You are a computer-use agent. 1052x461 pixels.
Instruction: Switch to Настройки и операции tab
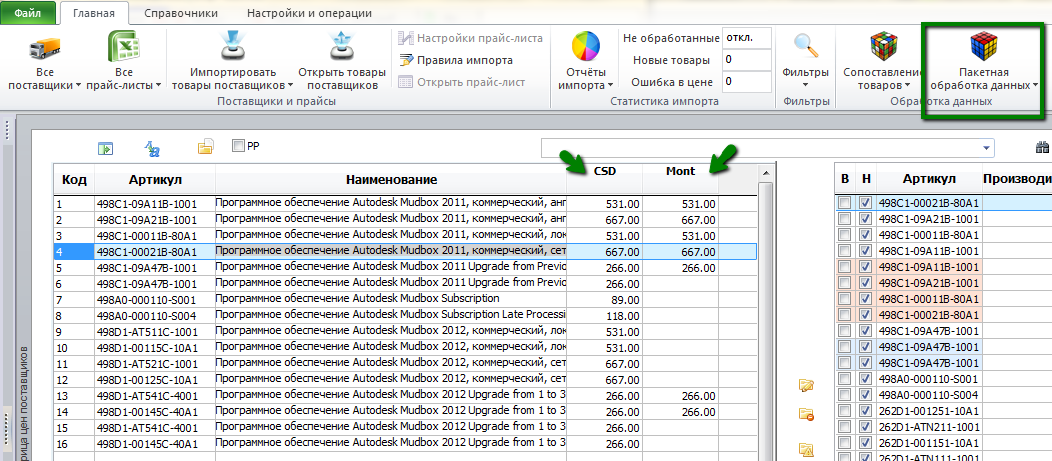(309, 13)
